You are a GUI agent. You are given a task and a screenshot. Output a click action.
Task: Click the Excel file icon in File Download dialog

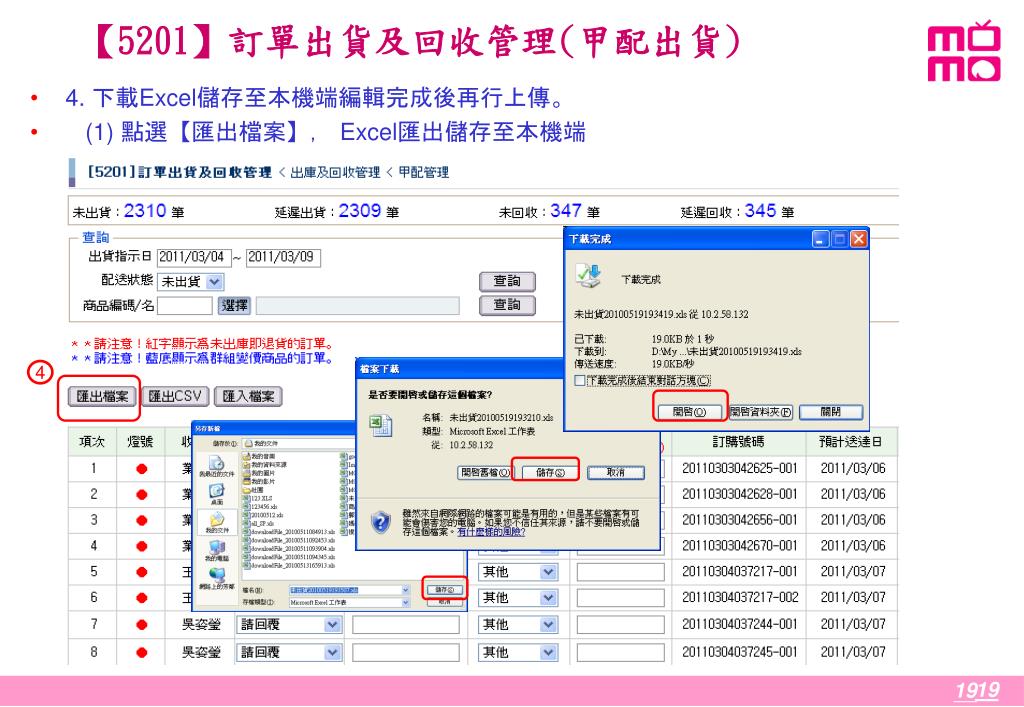(381, 426)
